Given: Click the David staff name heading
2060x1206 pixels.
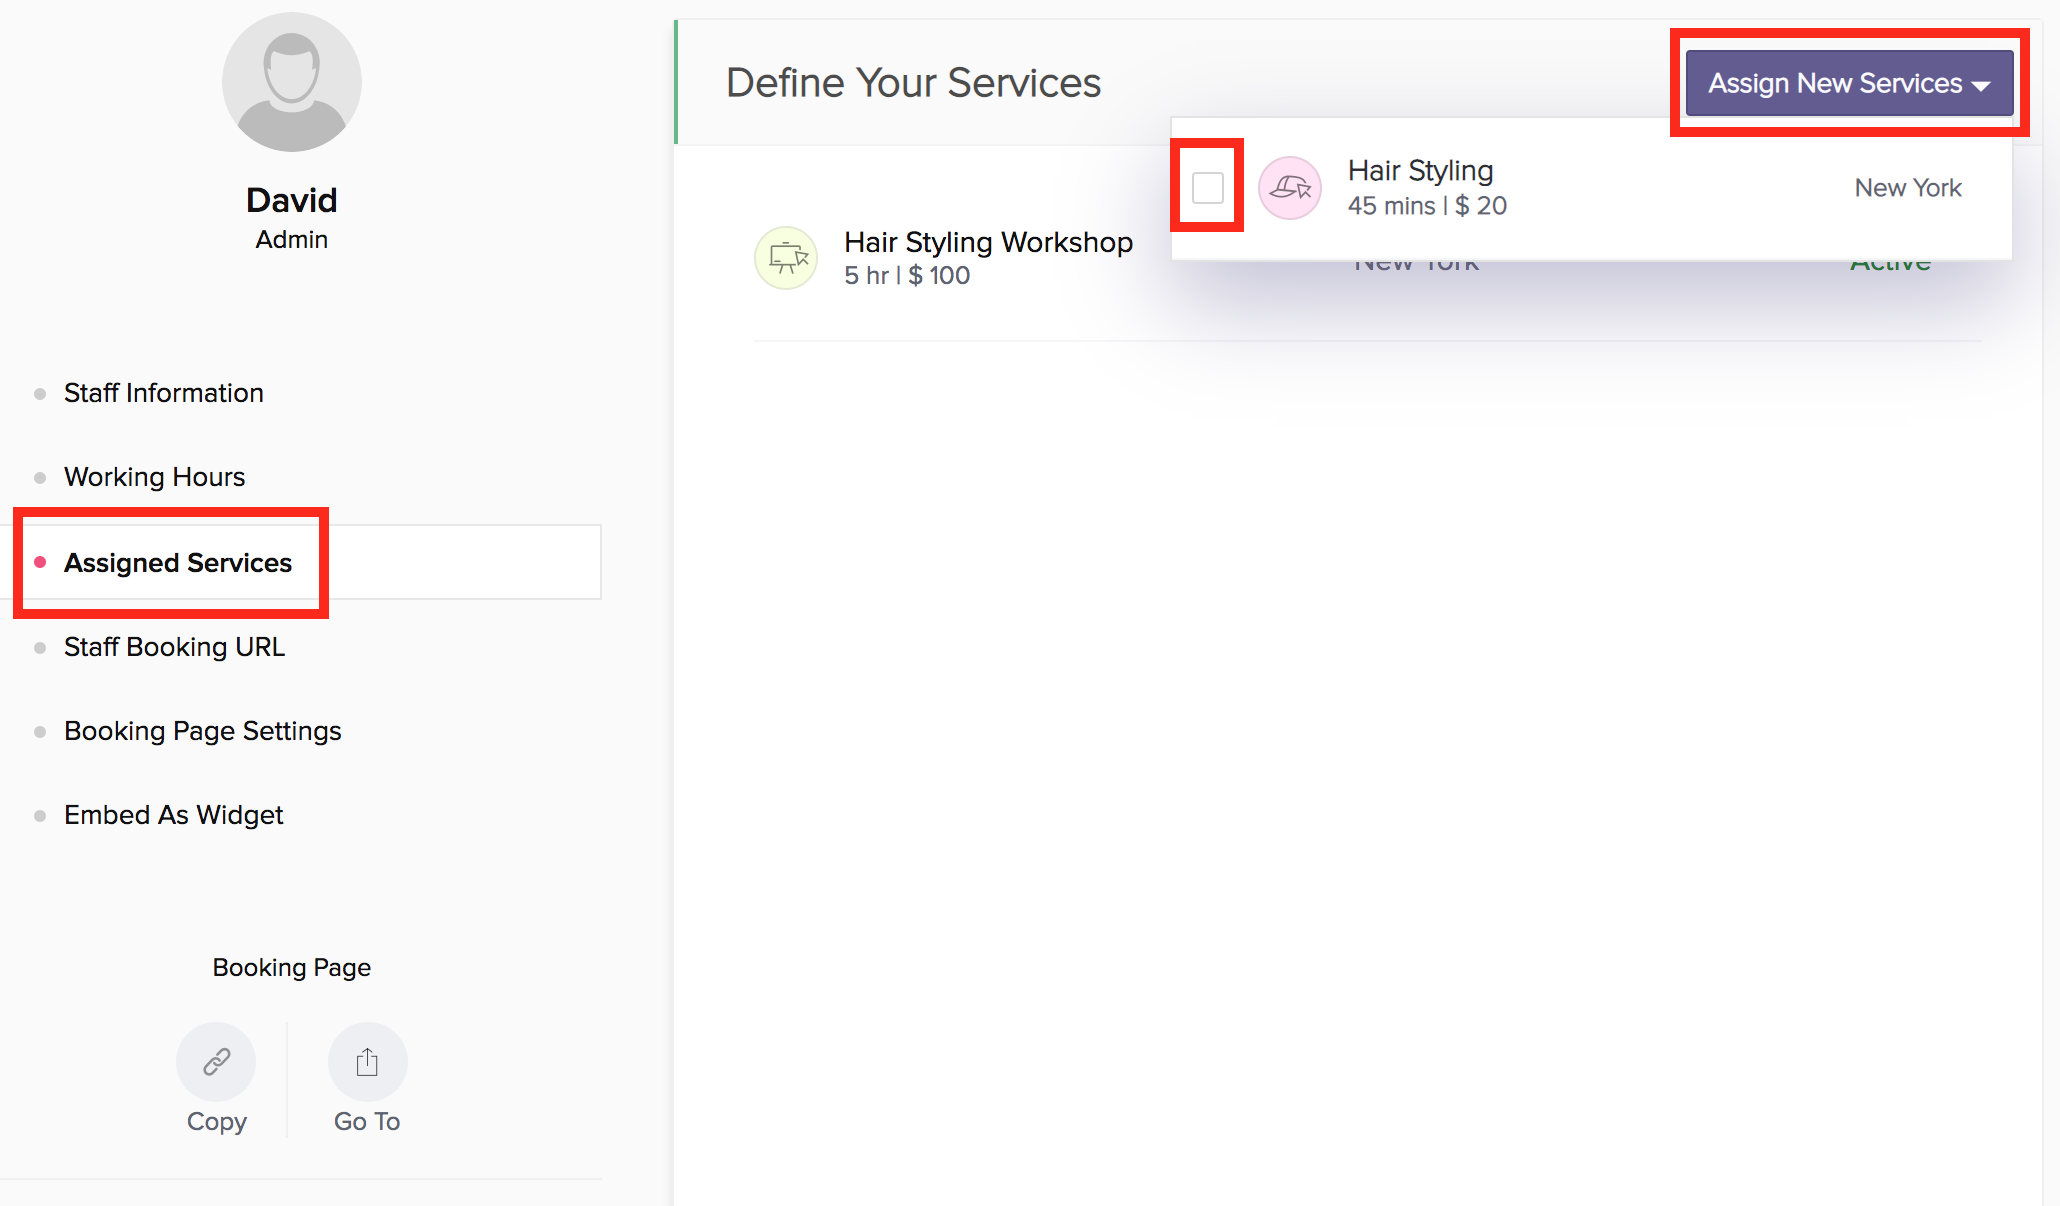Looking at the screenshot, I should [x=291, y=200].
